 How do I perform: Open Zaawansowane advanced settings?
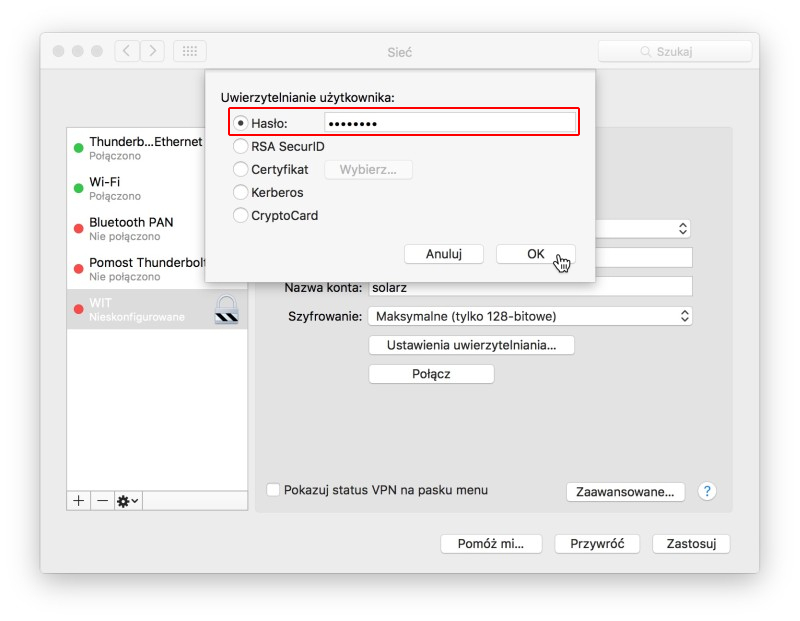(x=625, y=492)
